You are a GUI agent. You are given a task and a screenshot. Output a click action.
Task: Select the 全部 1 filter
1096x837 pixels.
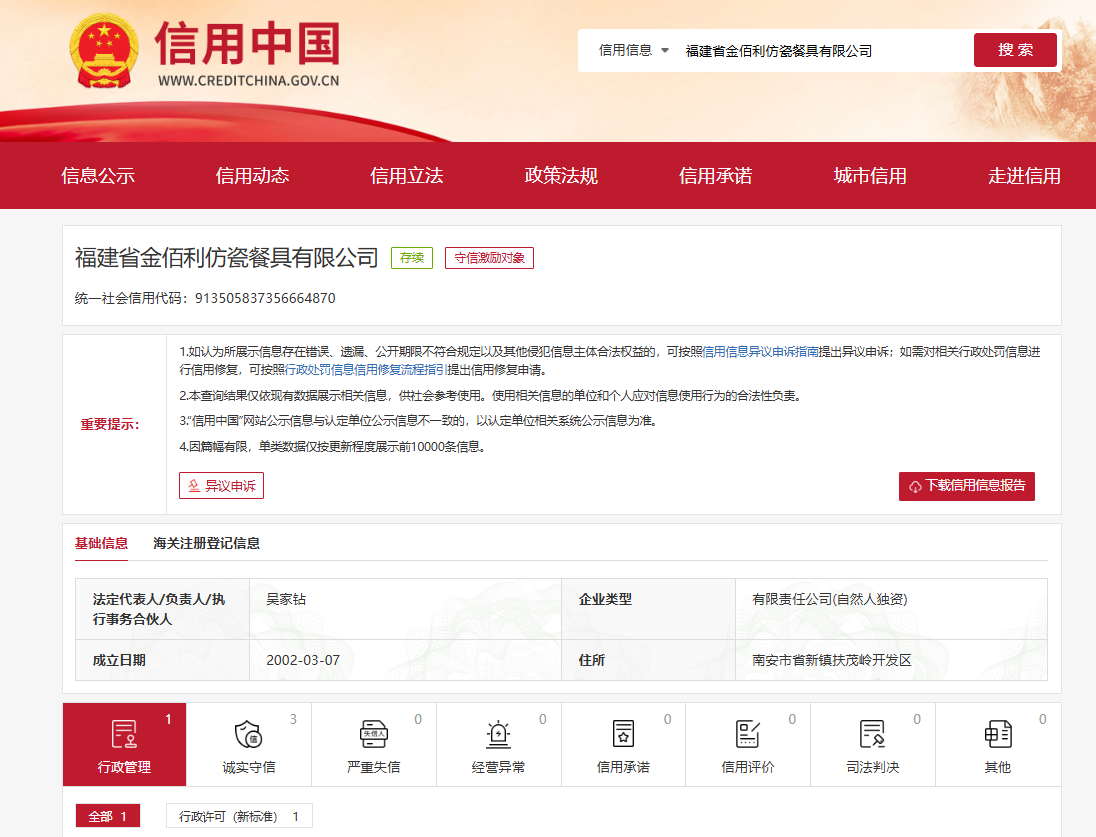(x=108, y=816)
